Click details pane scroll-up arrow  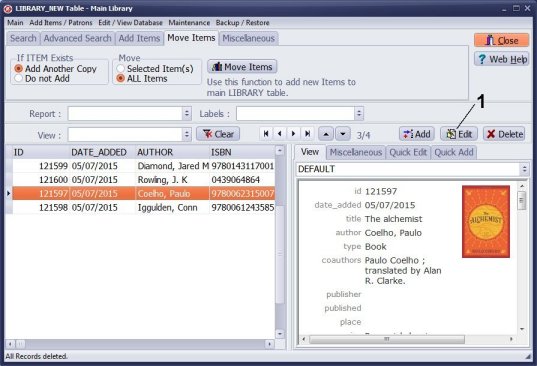[522, 186]
